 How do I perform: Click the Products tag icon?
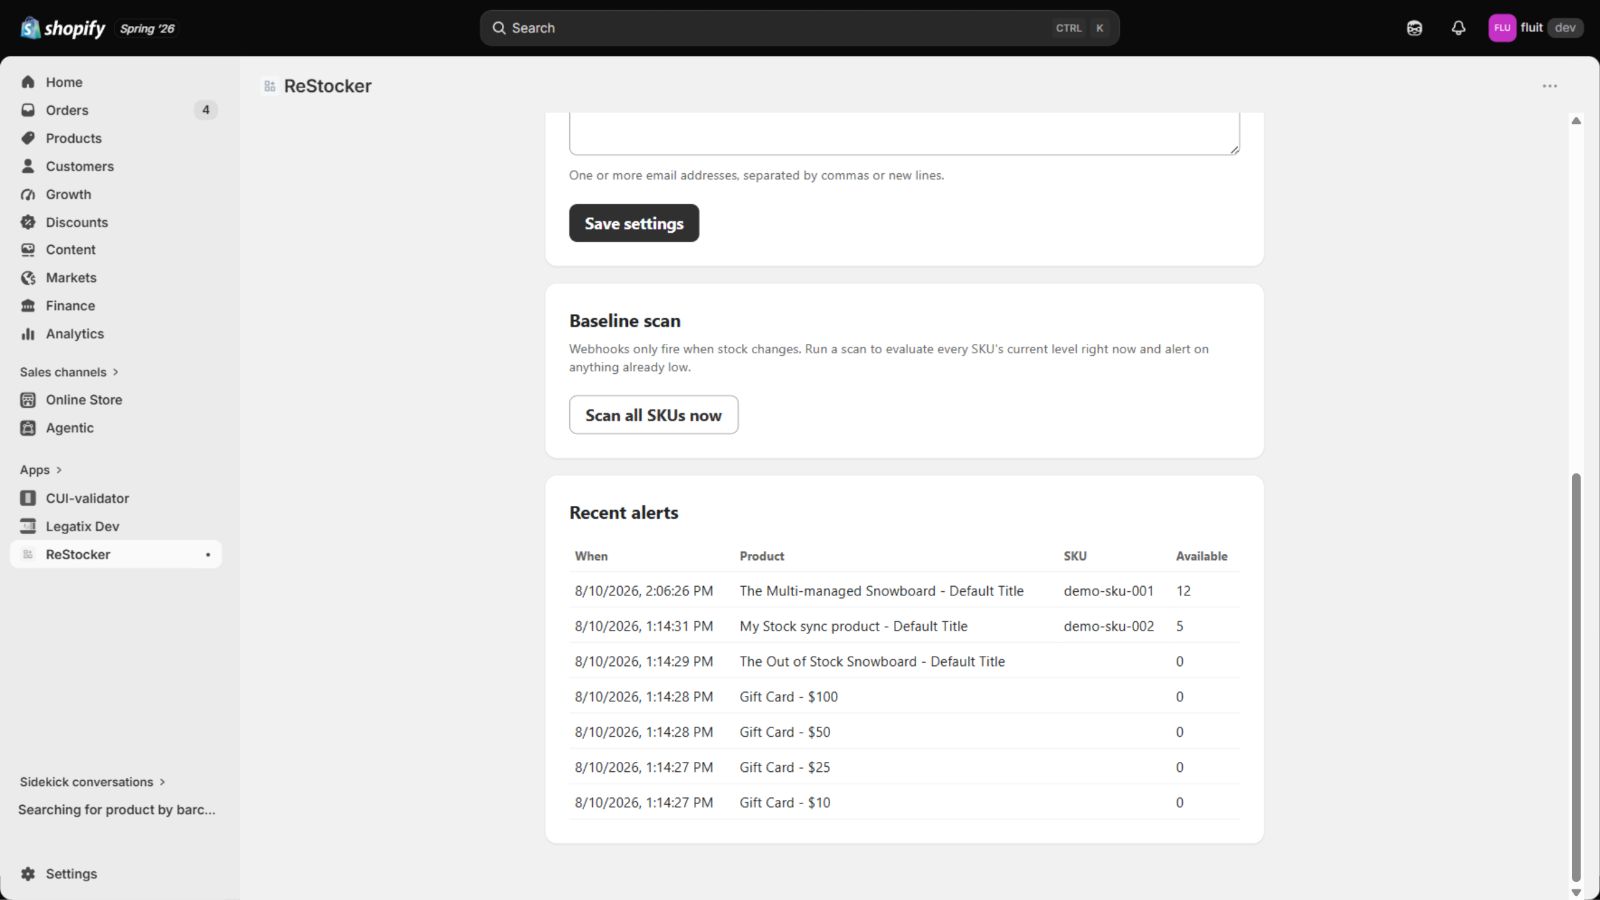(x=28, y=138)
